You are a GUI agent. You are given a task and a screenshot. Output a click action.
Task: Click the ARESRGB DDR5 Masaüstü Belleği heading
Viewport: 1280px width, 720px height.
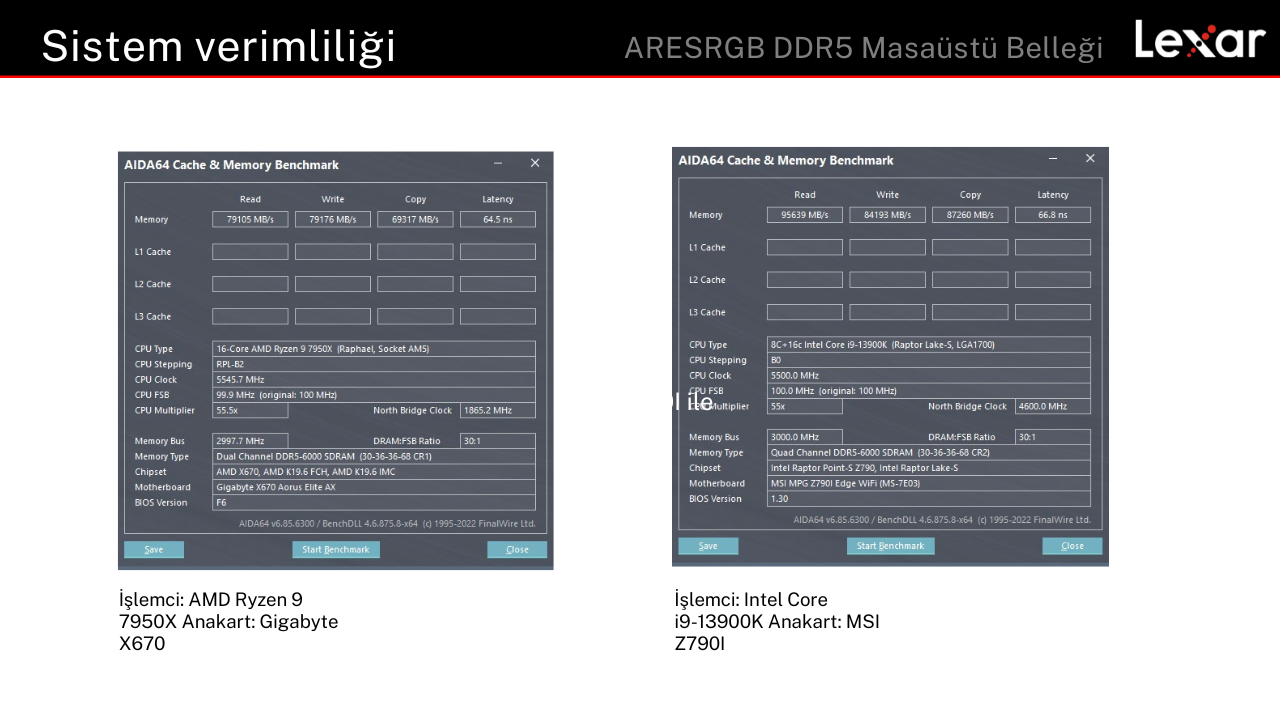[864, 47]
